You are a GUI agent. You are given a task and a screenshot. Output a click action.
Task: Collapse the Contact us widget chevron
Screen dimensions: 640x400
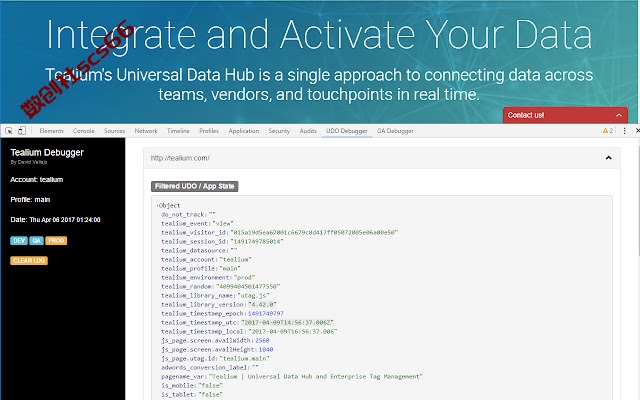[x=619, y=116]
